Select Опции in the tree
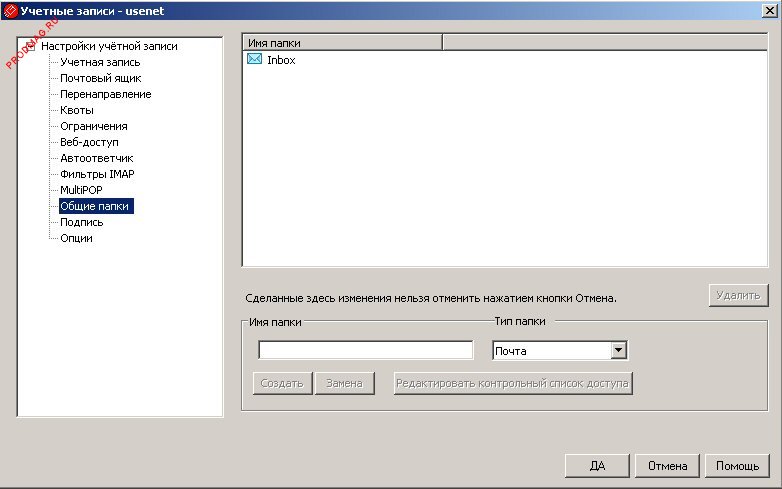 coord(76,238)
